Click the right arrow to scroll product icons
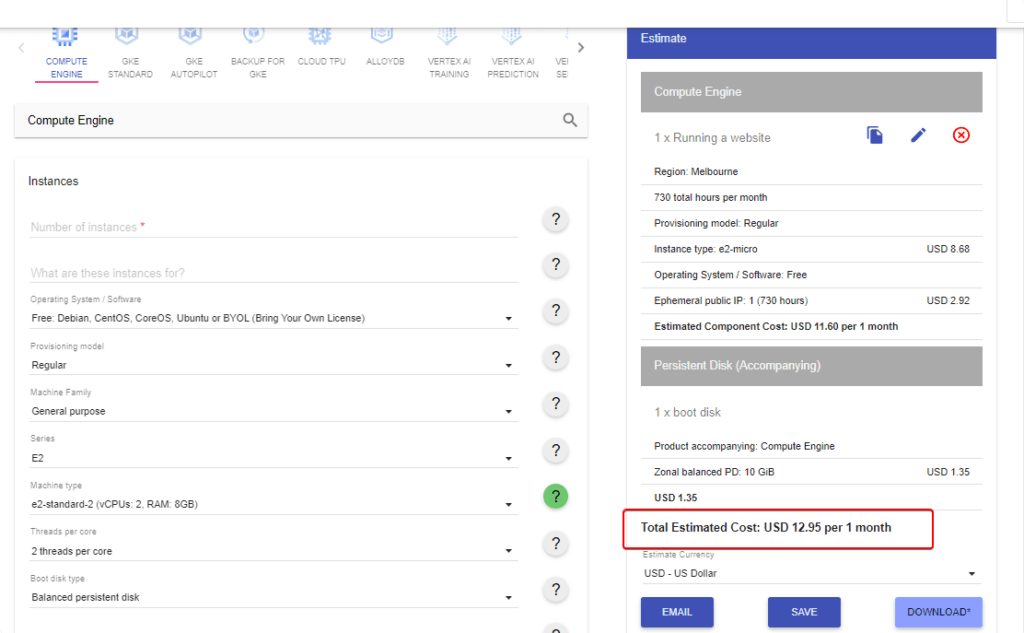Viewport: 1024px width, 633px height. (580, 46)
